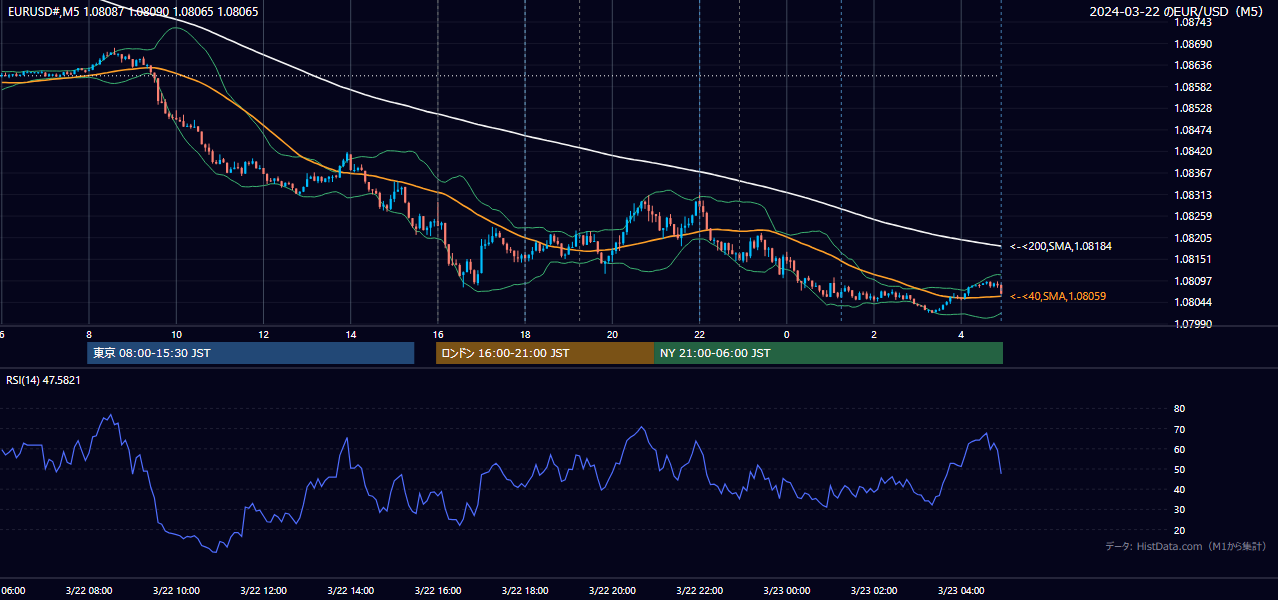The image size is (1278, 600).
Task: Click RSI scale value 30
Action: coord(1179,510)
